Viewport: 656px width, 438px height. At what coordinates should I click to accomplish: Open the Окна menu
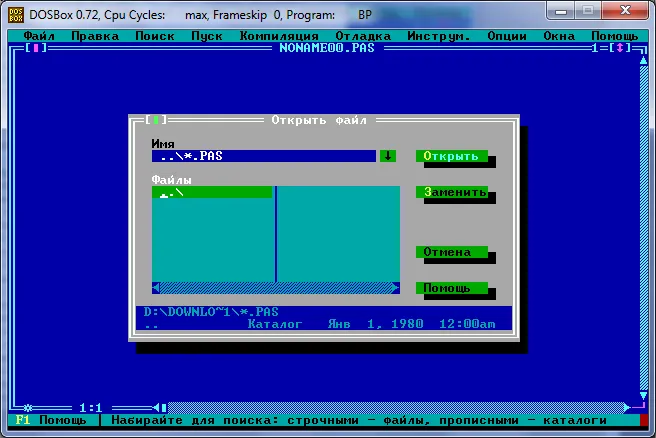[559, 36]
